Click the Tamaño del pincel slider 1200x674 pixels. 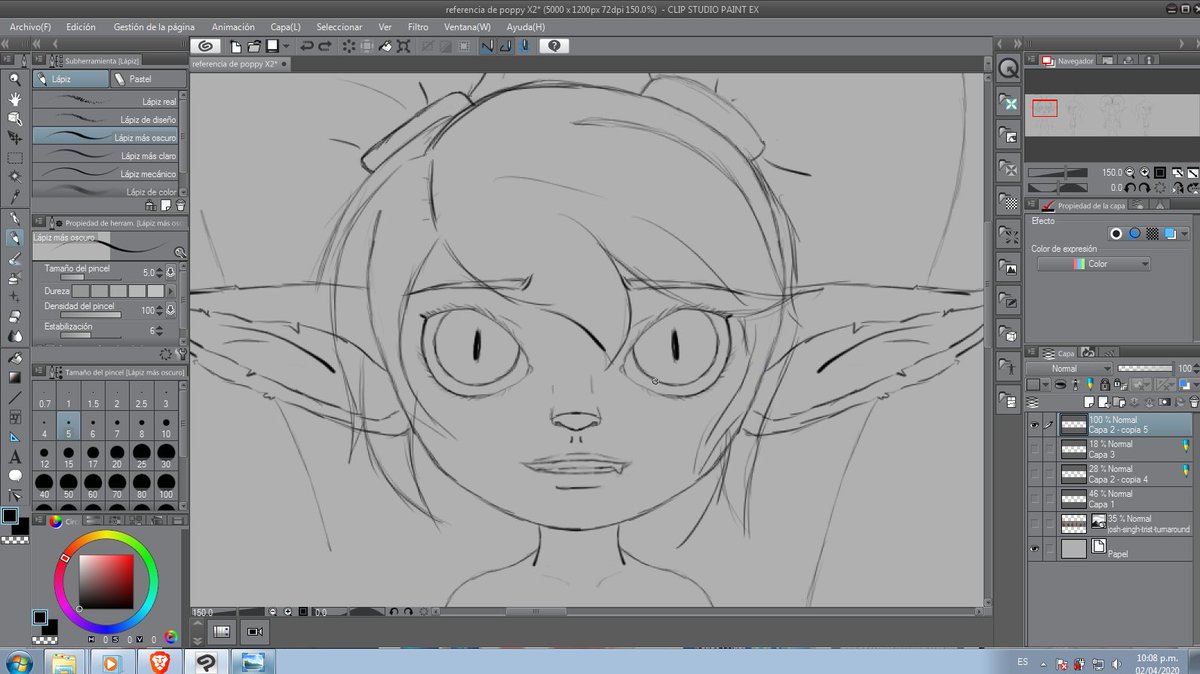[x=92, y=279]
